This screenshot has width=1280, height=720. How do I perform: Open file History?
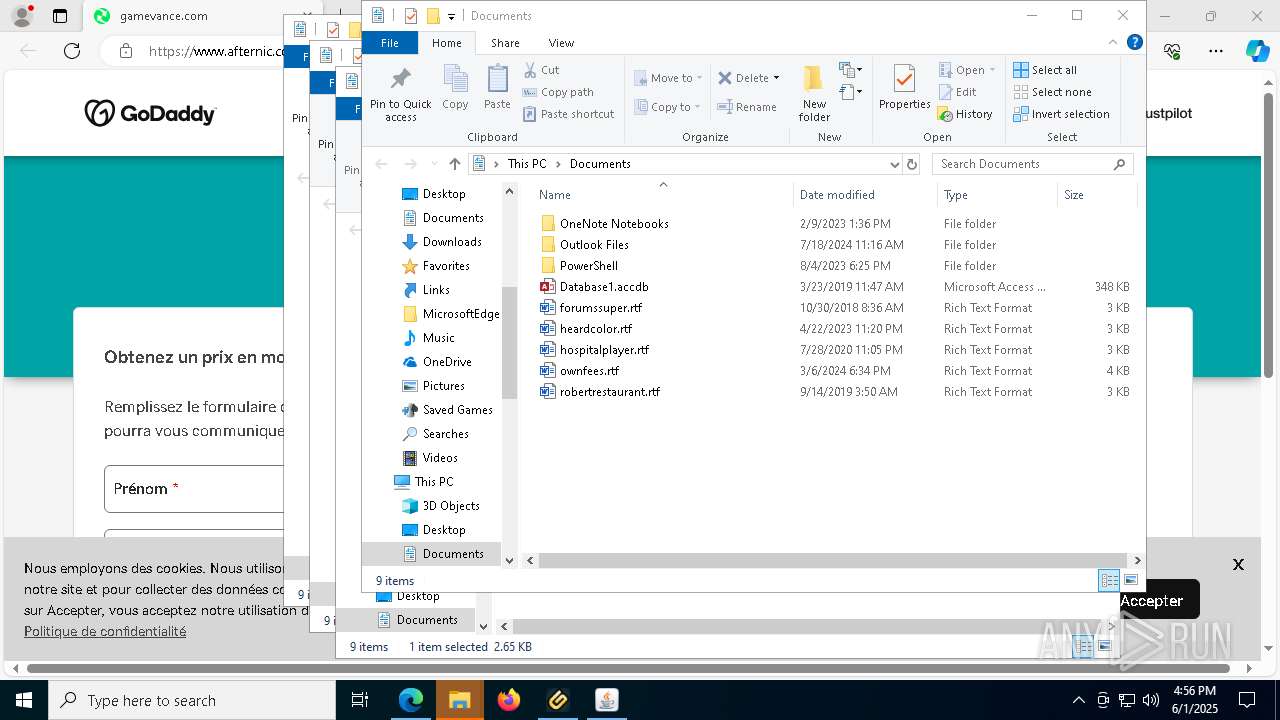pos(965,114)
